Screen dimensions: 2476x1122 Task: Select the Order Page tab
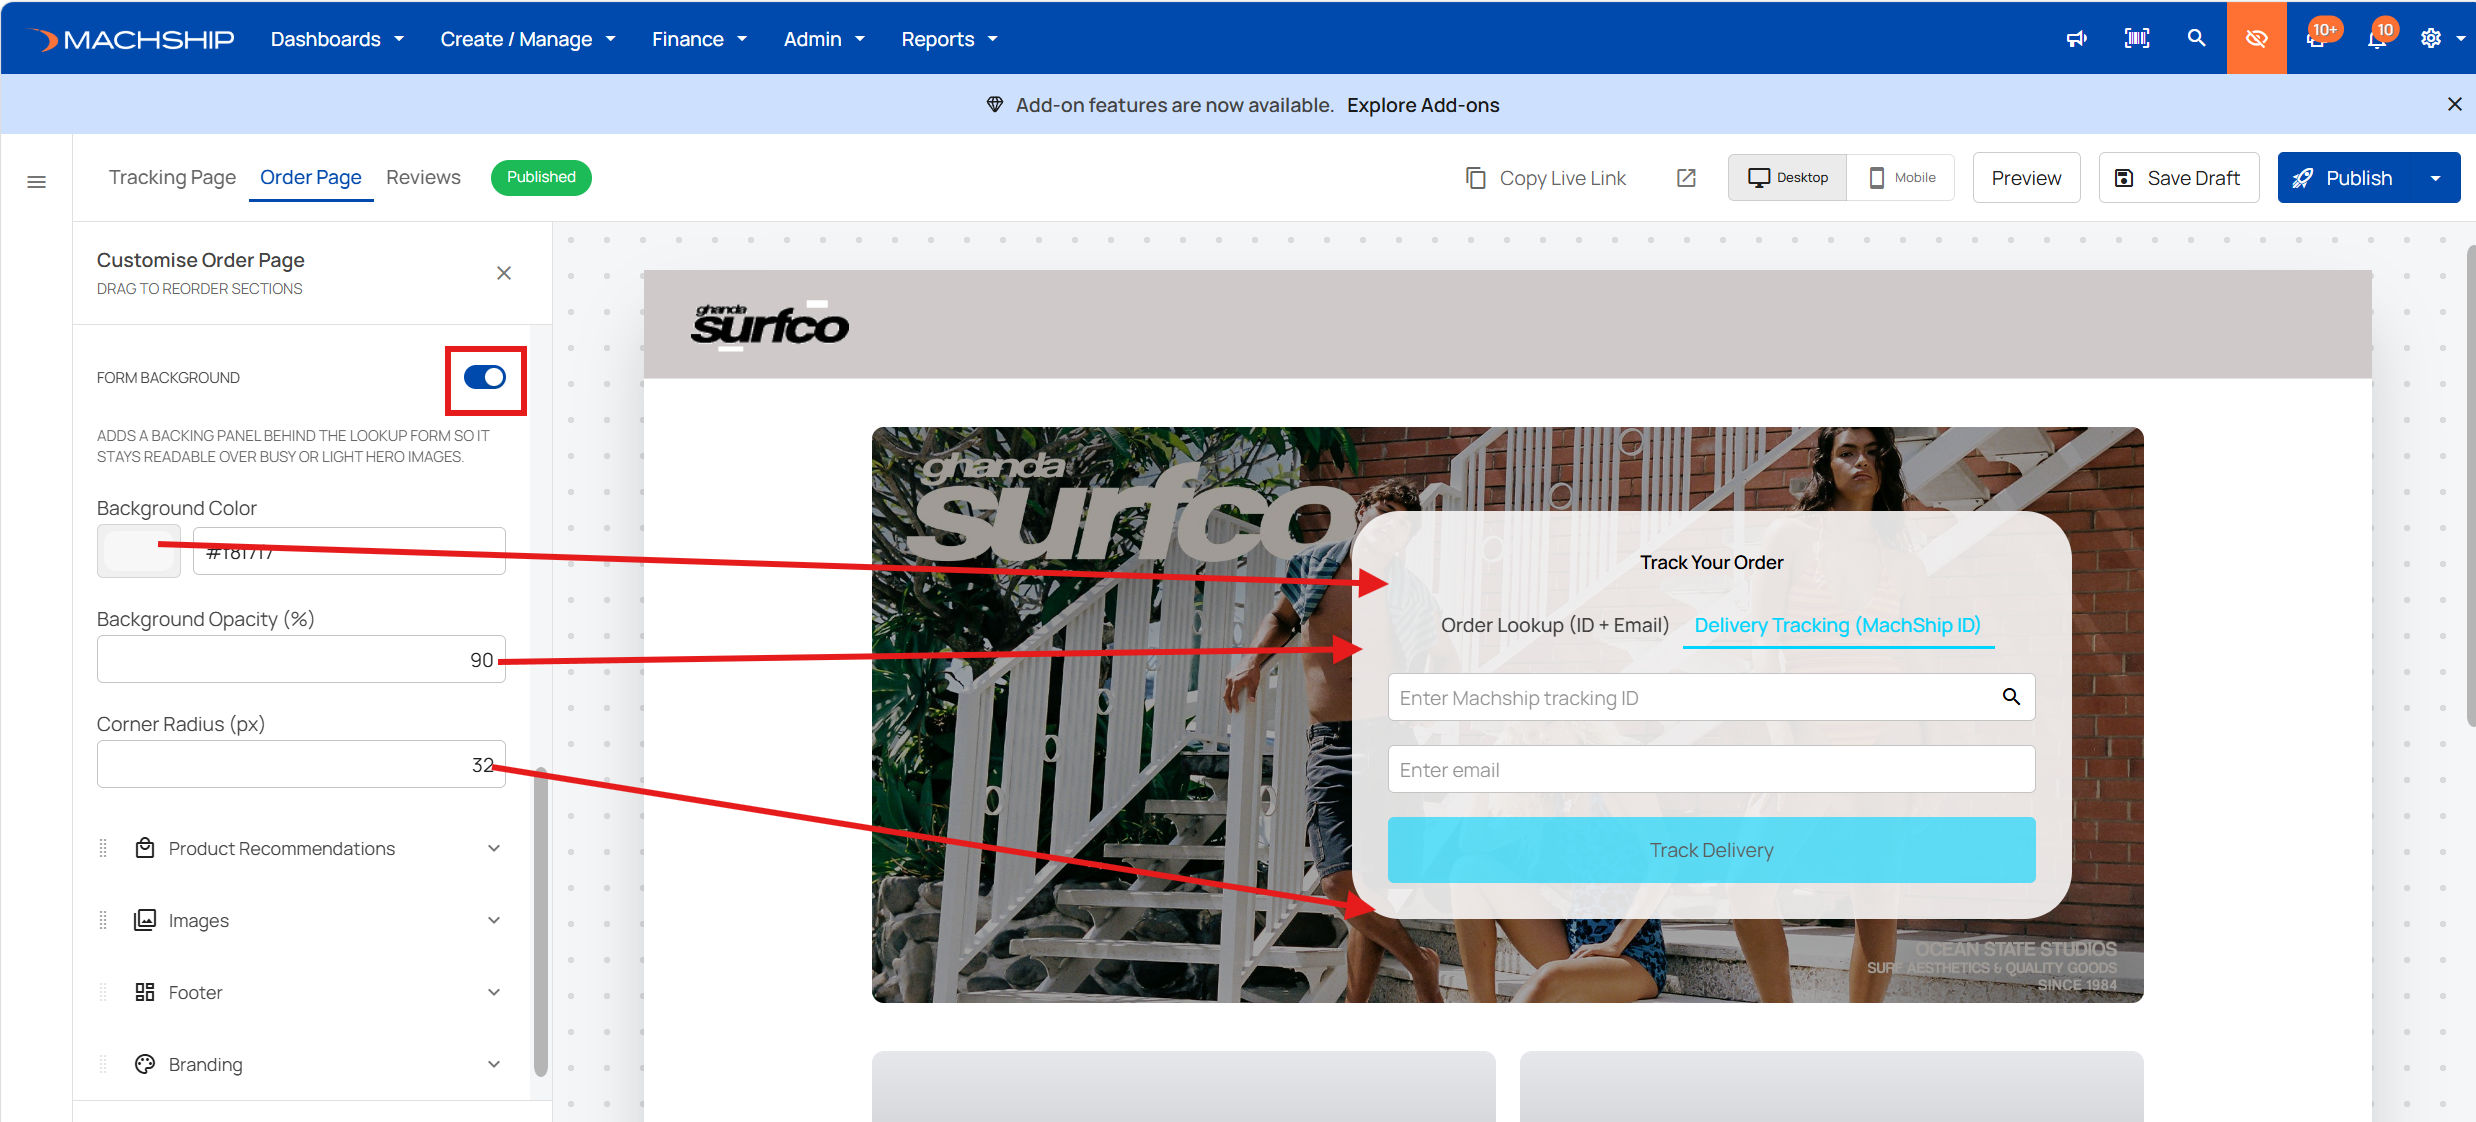[311, 177]
